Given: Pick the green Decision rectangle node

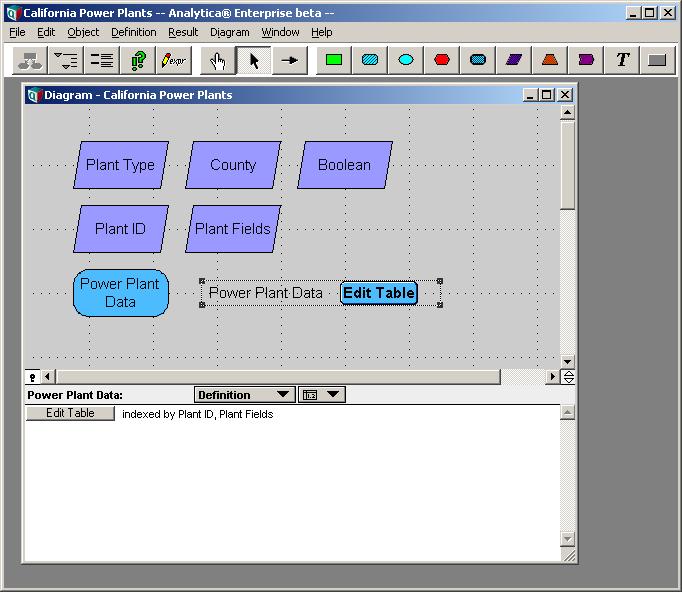Looking at the screenshot, I should pos(334,60).
